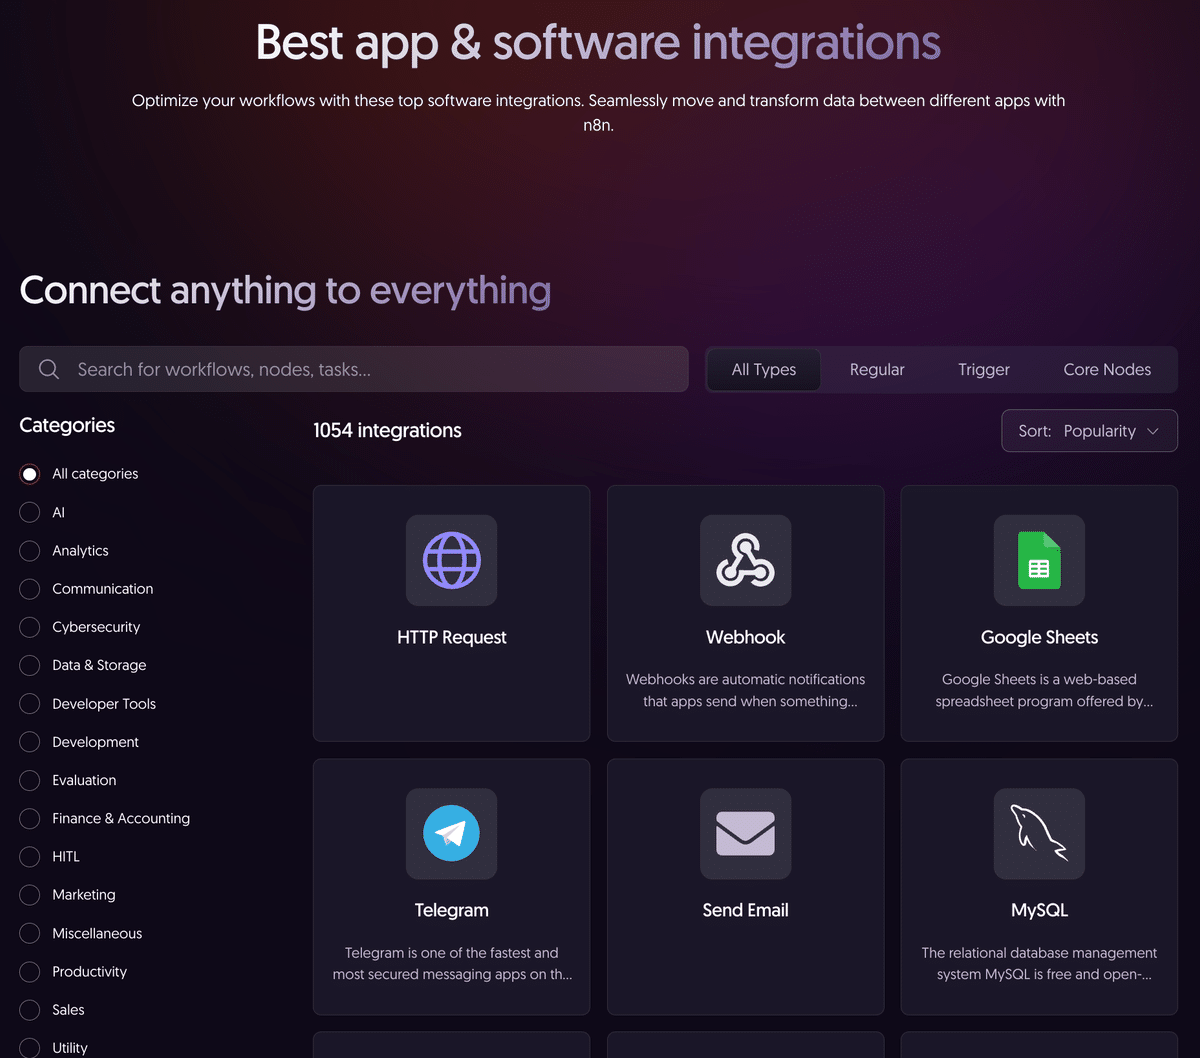
Task: Click the Telegram paper plane icon
Action: click(451, 834)
